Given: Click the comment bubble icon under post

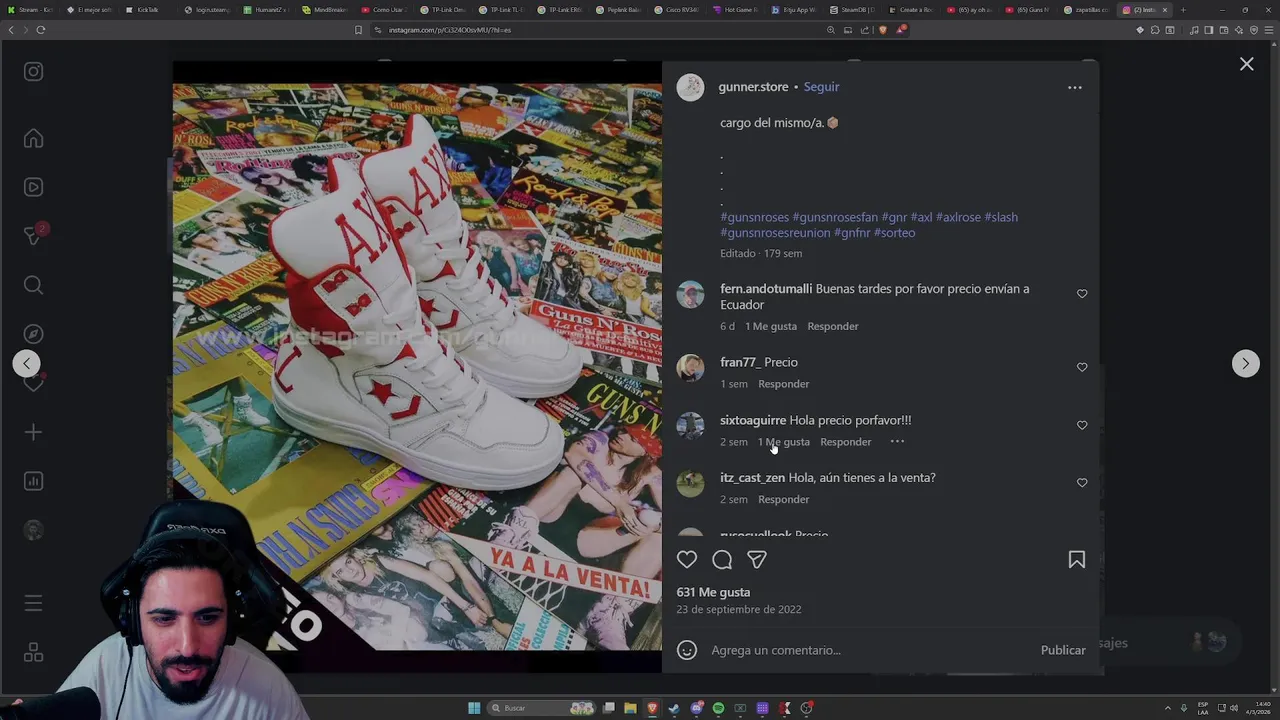Looking at the screenshot, I should pyautogui.click(x=722, y=560).
